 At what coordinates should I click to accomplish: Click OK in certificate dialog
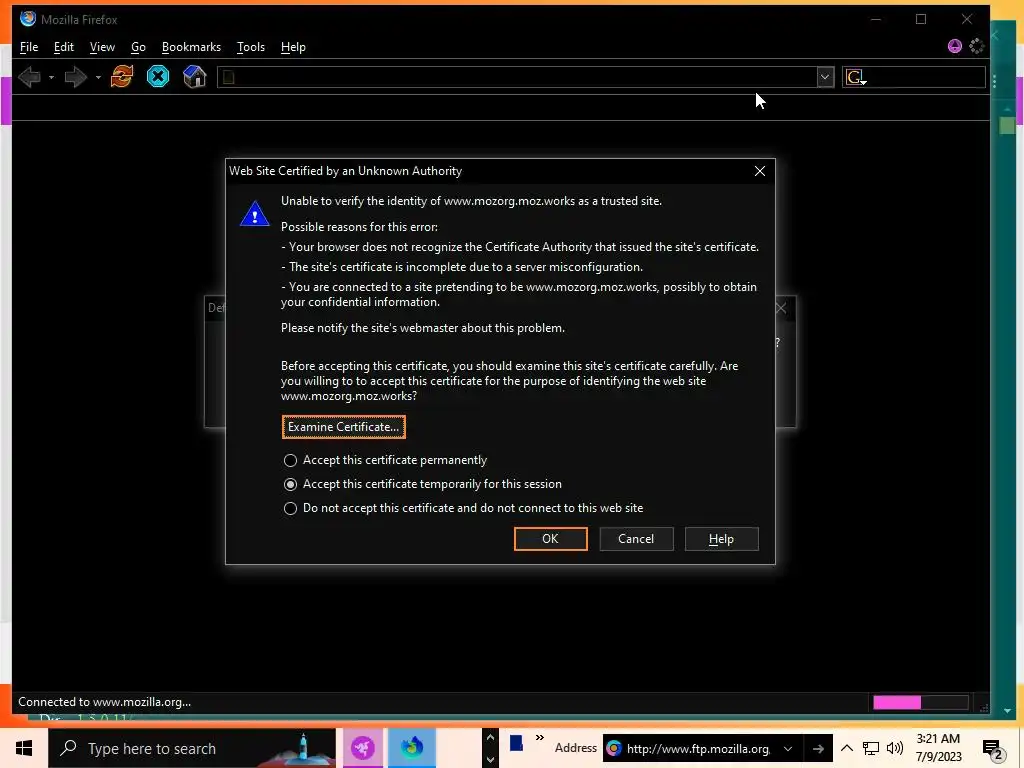551,539
